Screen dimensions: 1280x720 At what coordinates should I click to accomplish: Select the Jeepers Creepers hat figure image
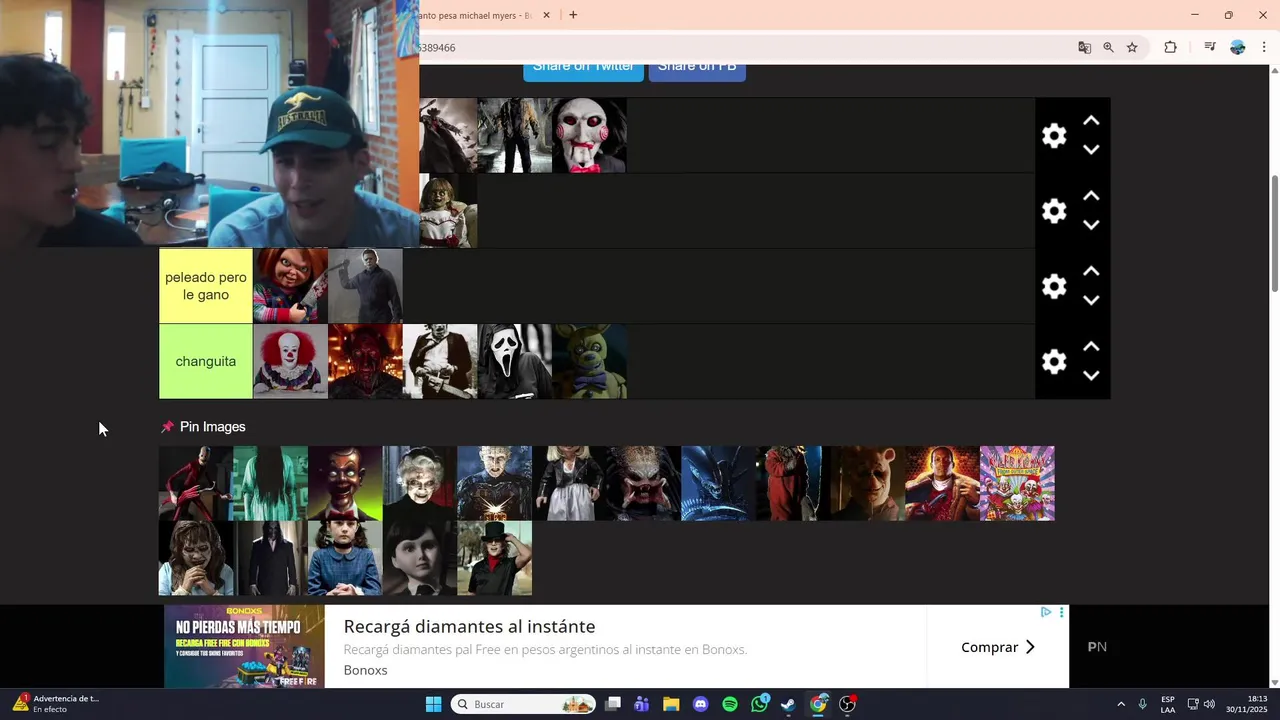[x=448, y=136]
